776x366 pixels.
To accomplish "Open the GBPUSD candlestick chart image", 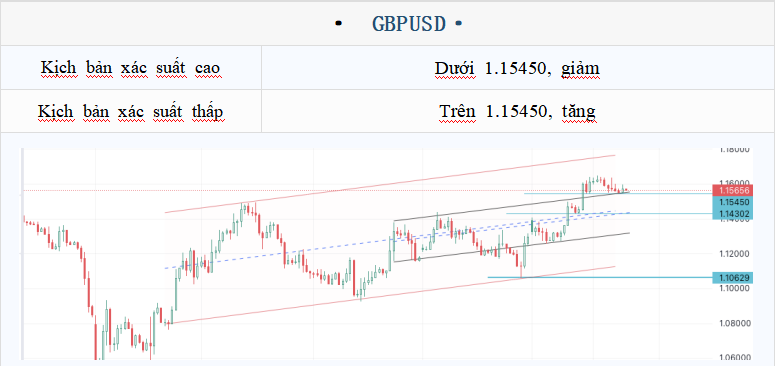I will (387, 254).
